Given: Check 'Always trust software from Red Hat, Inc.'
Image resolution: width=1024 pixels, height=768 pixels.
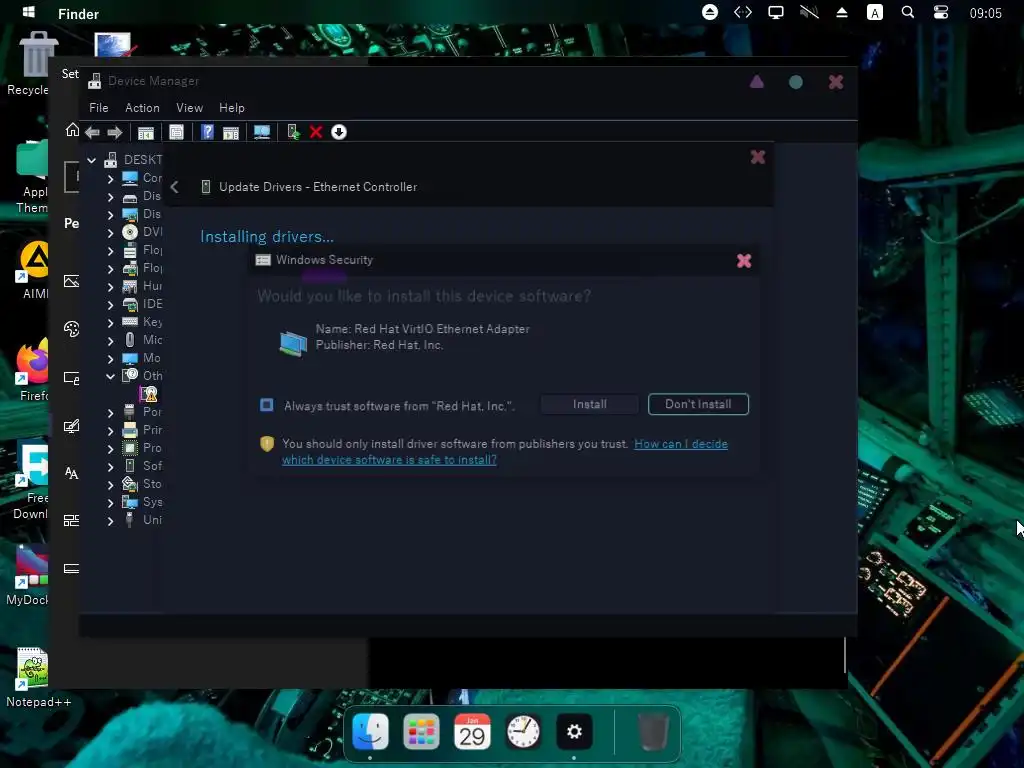Looking at the screenshot, I should (x=266, y=405).
